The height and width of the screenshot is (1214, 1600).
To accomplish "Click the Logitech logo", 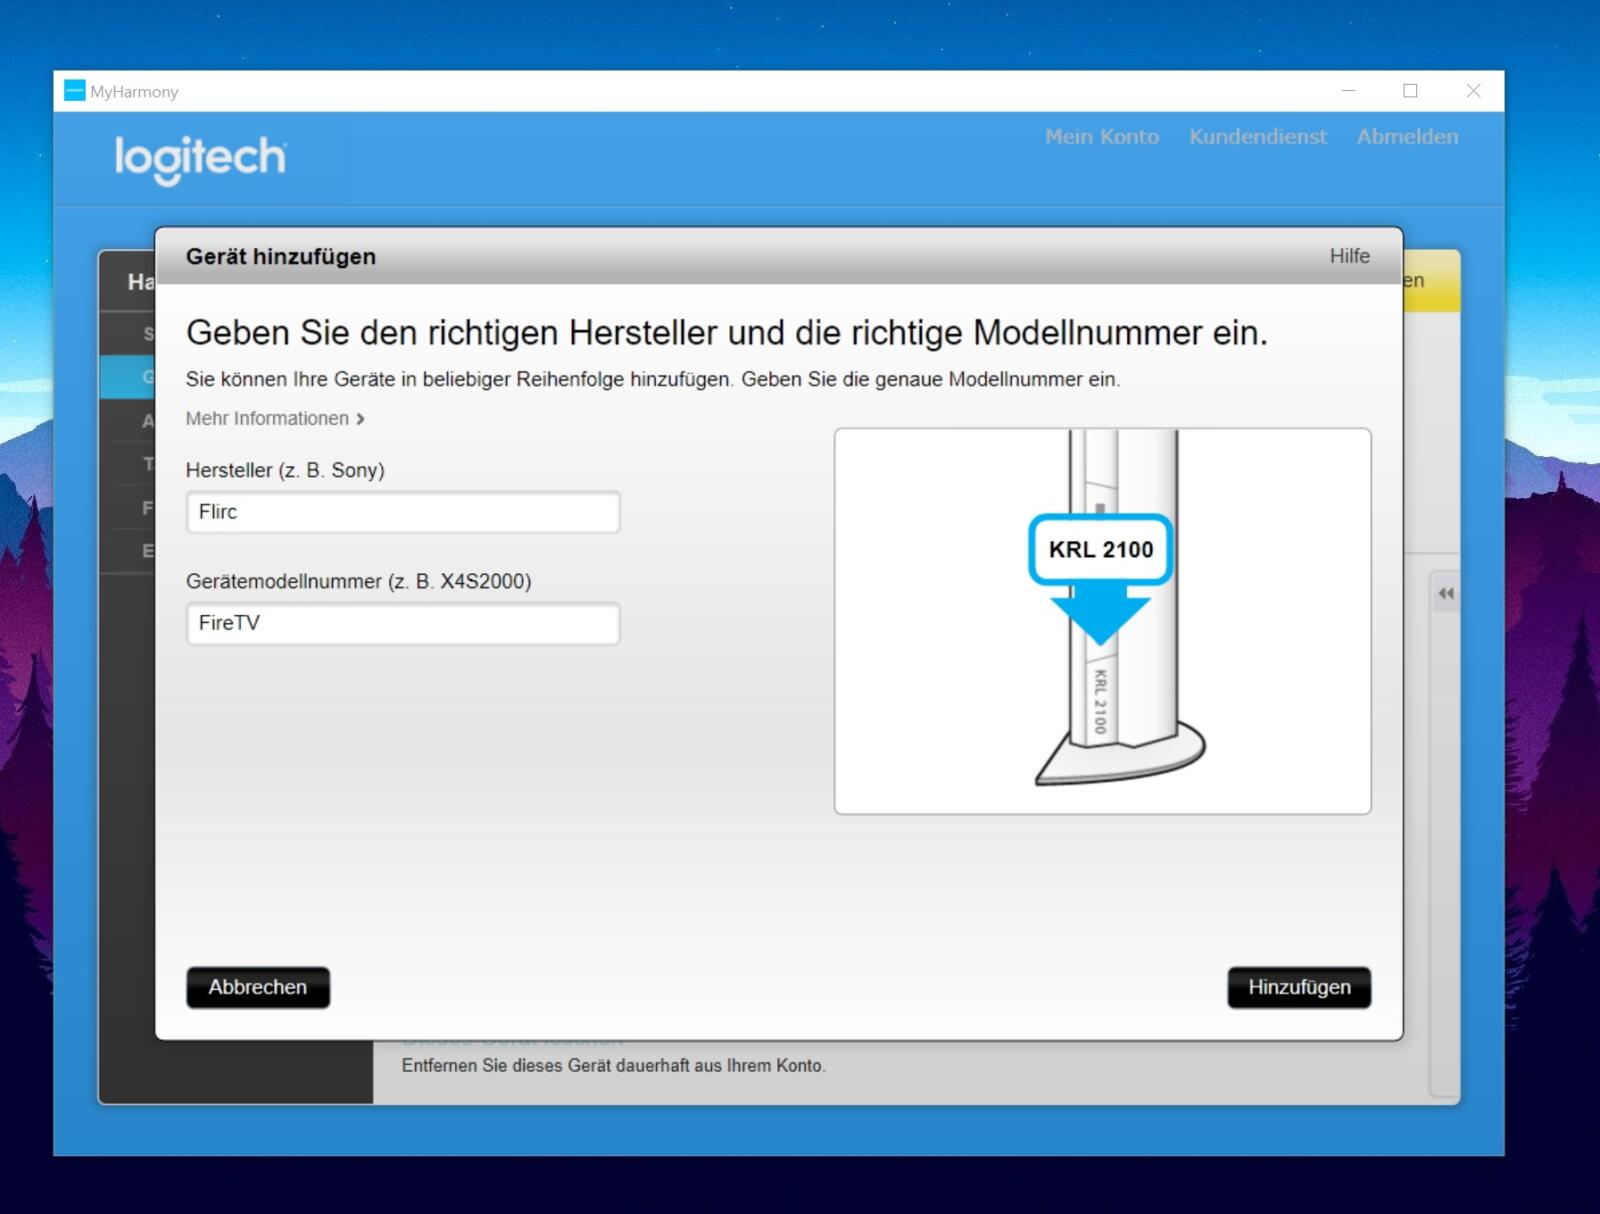I will [x=200, y=159].
